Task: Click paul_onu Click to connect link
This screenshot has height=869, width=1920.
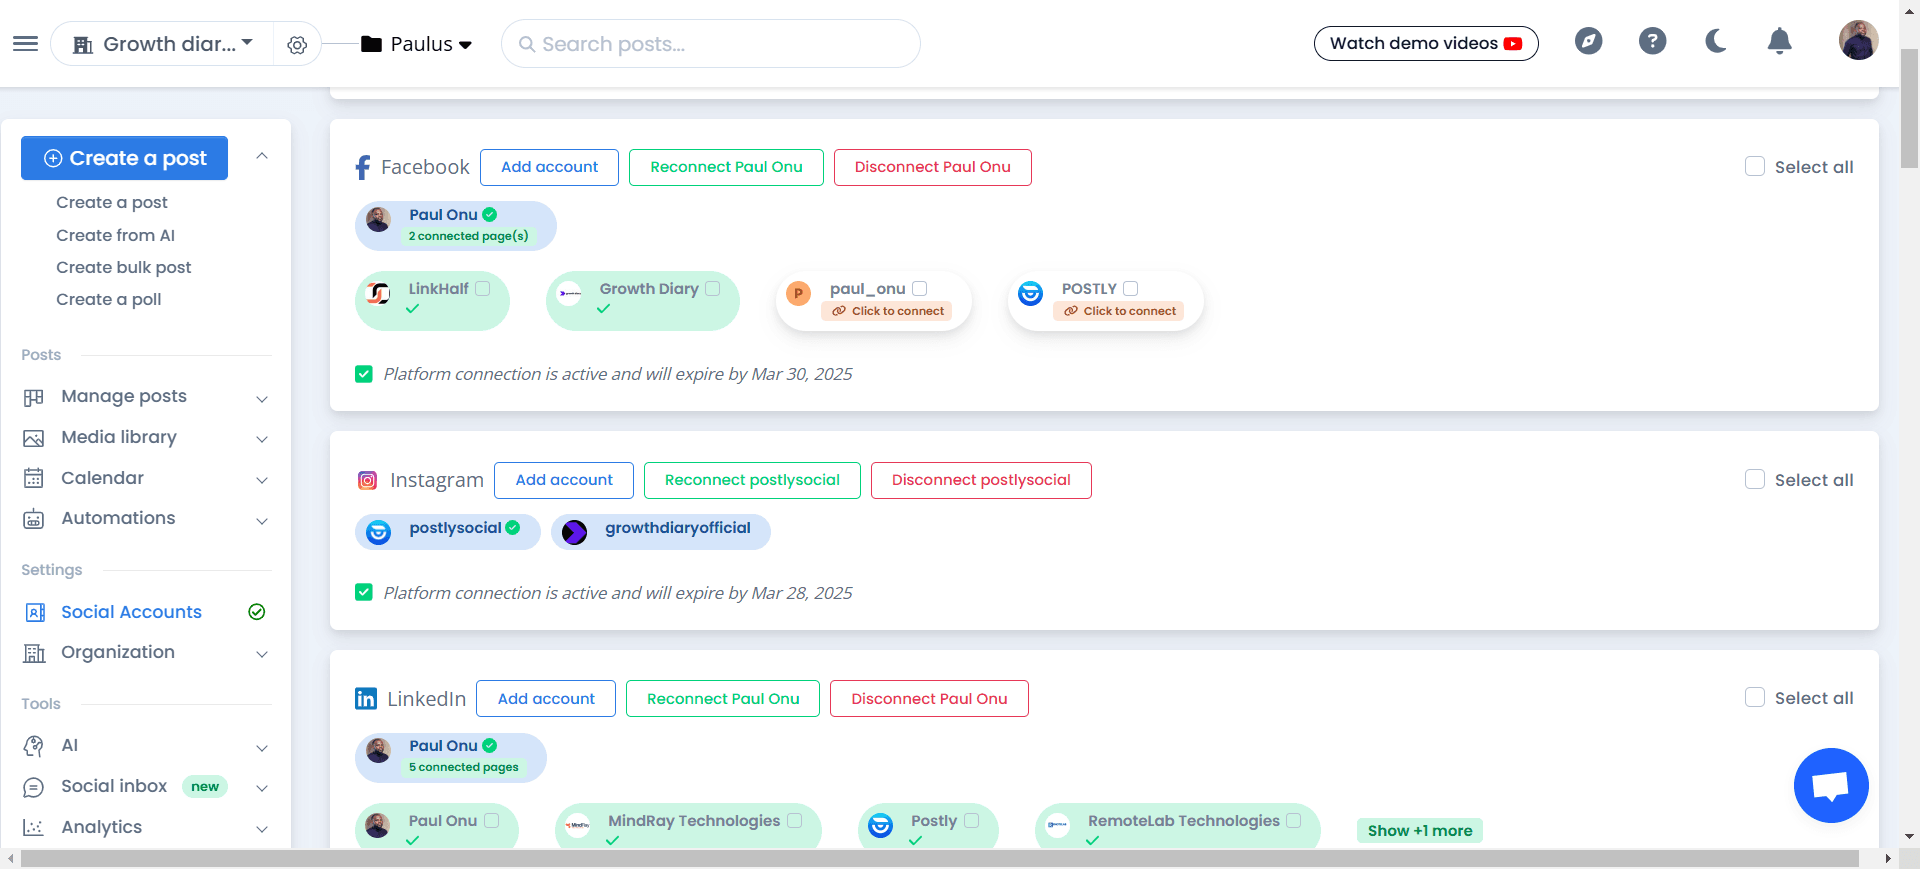Action: coord(888,311)
